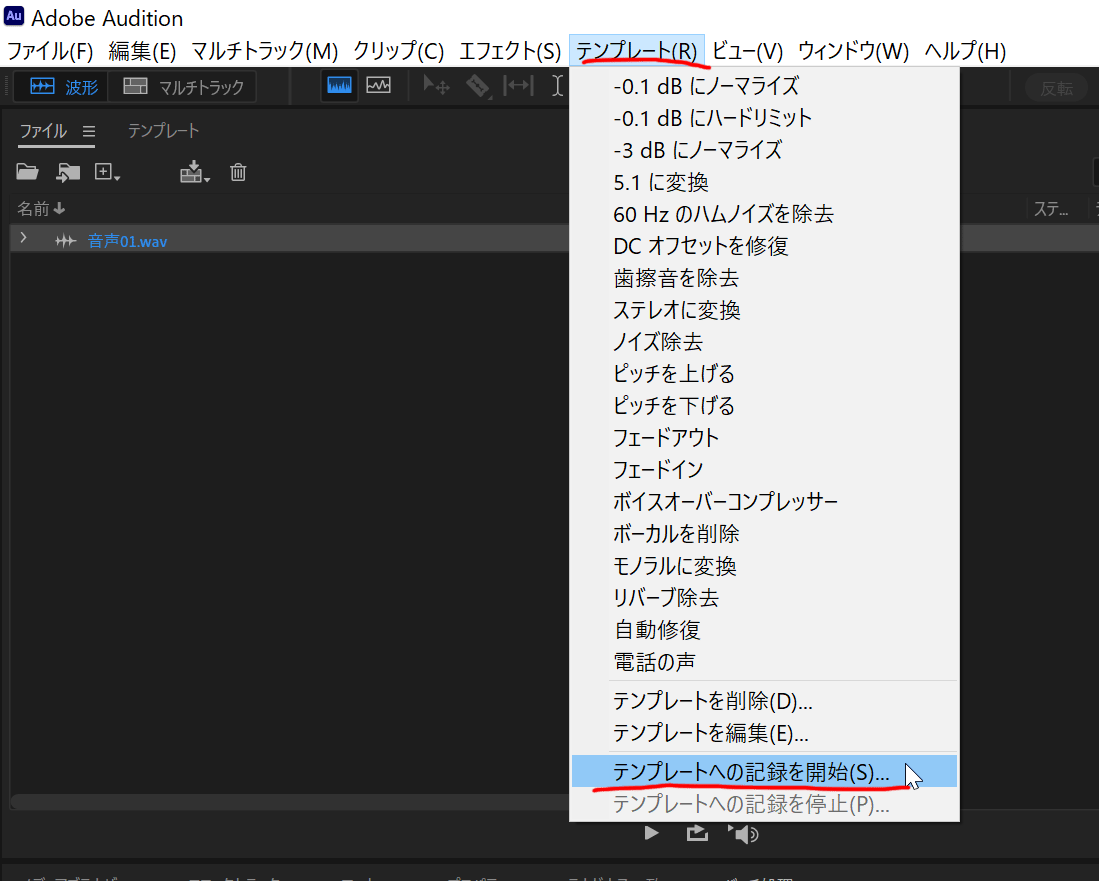1099x881 pixels.
Task: Switch to 波形 (Waveform) editor view
Action: click(60, 86)
